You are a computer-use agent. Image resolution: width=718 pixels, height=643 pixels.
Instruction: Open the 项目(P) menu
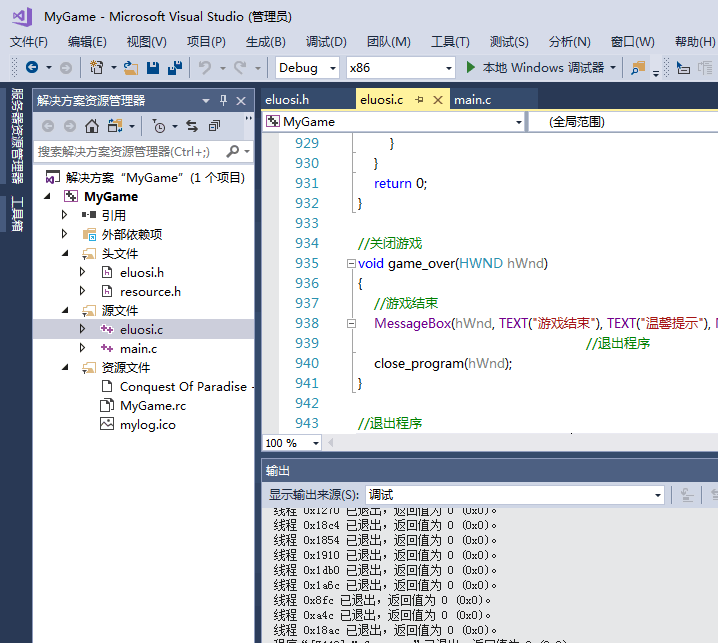tap(206, 42)
